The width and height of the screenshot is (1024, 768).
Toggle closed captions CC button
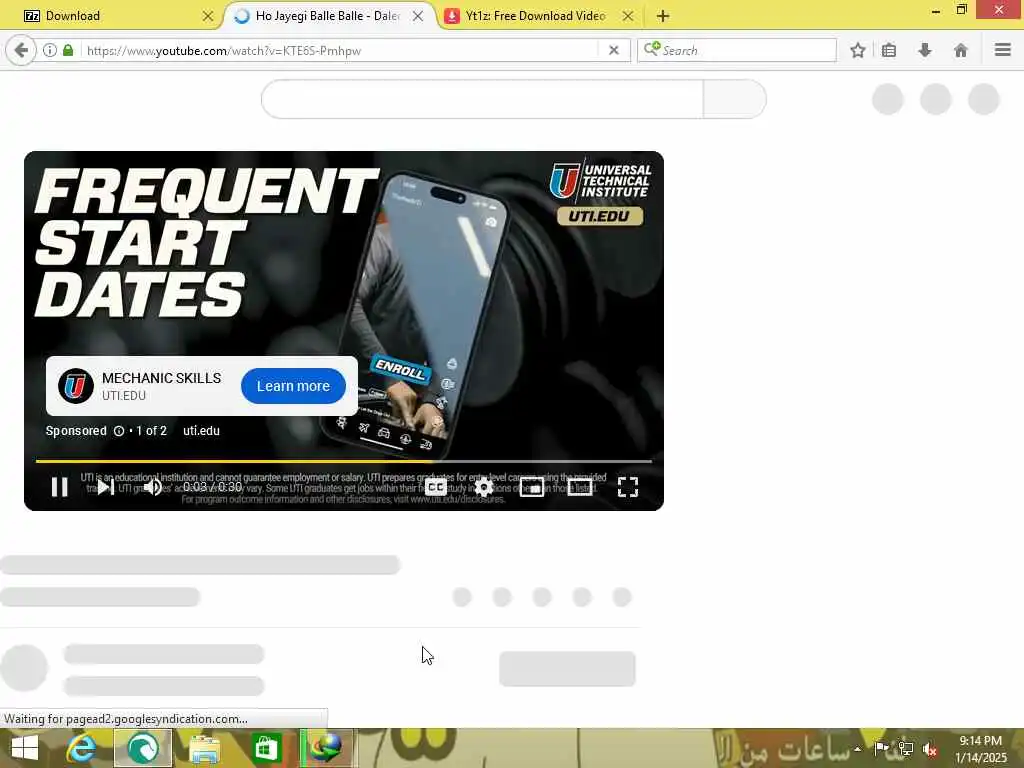[436, 487]
